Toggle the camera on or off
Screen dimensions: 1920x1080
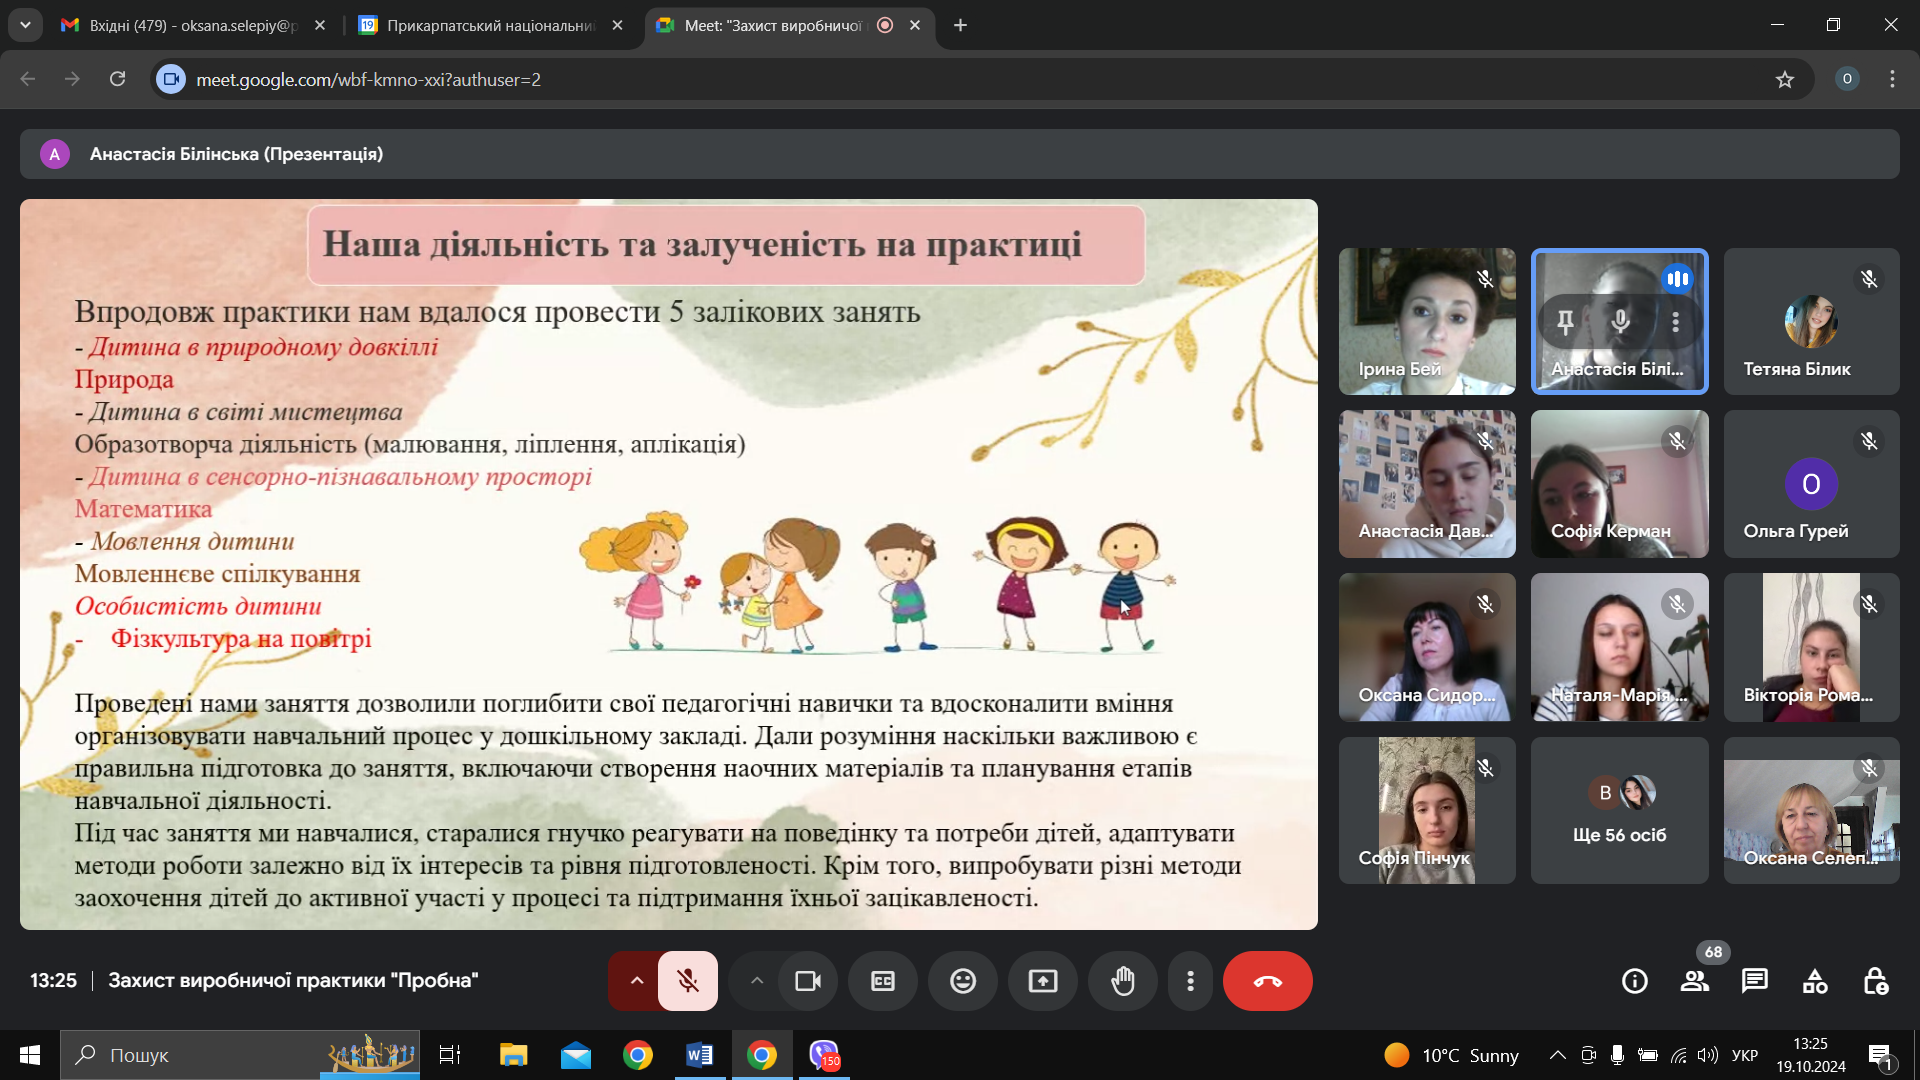807,981
